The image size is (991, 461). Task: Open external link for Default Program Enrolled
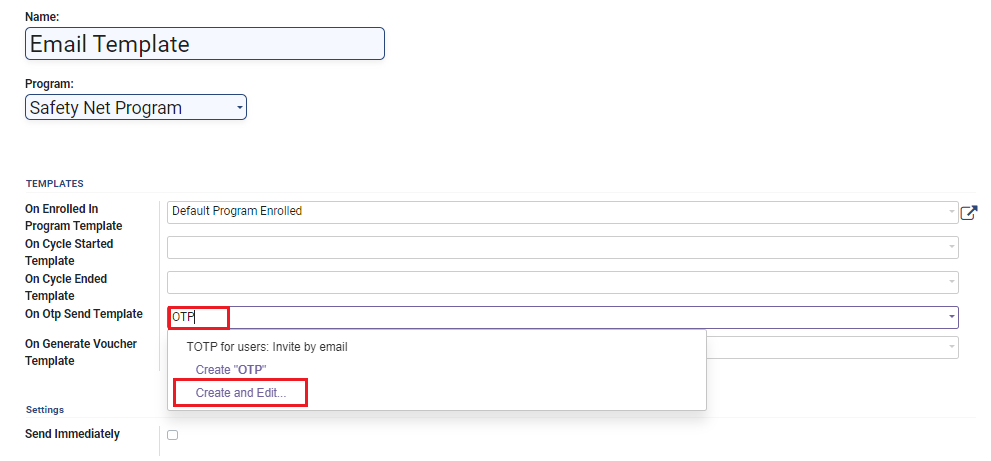tap(968, 212)
